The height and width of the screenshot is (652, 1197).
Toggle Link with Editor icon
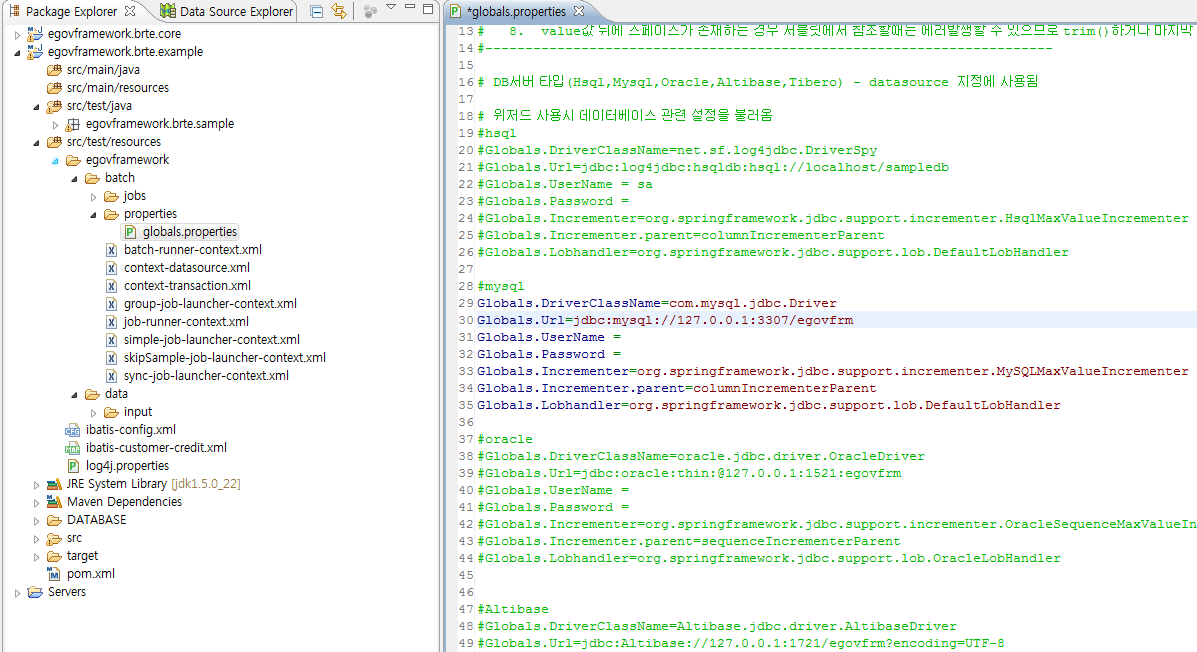click(339, 12)
